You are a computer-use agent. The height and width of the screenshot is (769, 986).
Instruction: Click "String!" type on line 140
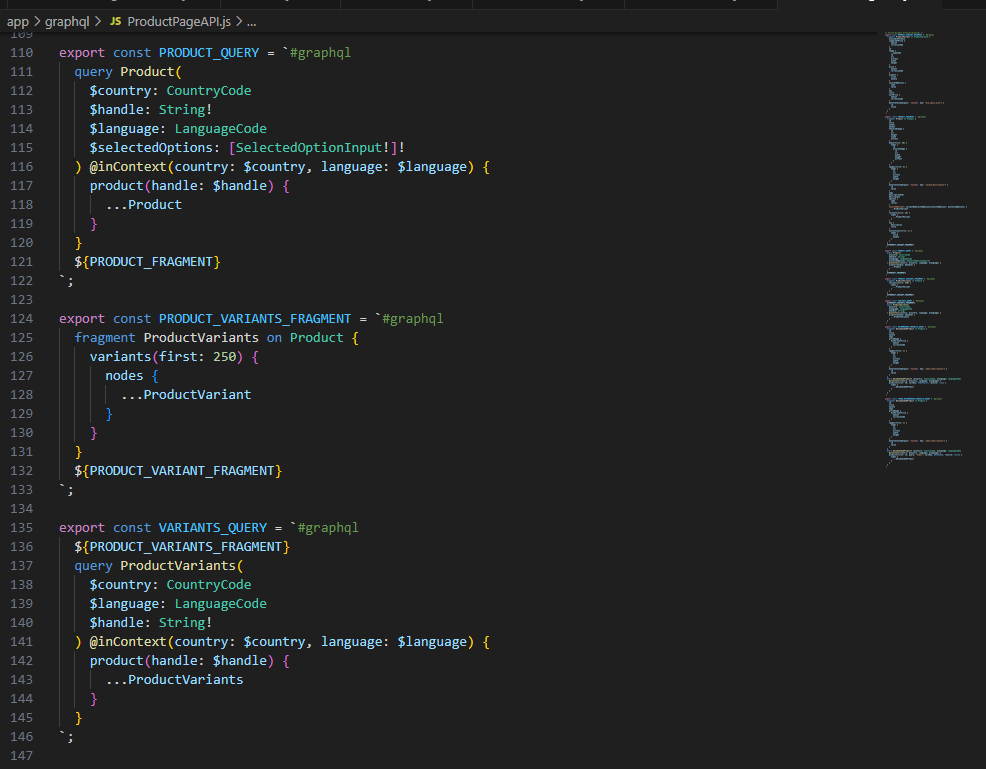tap(186, 622)
